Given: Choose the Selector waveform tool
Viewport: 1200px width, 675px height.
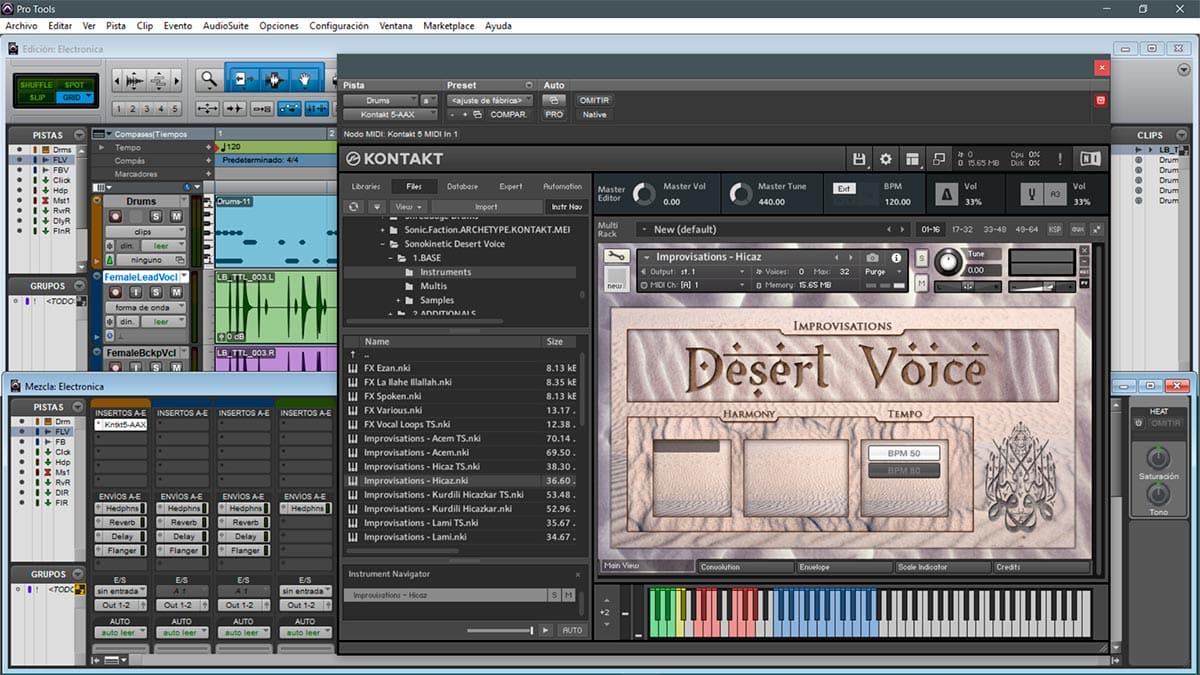Looking at the screenshot, I should coord(273,80).
